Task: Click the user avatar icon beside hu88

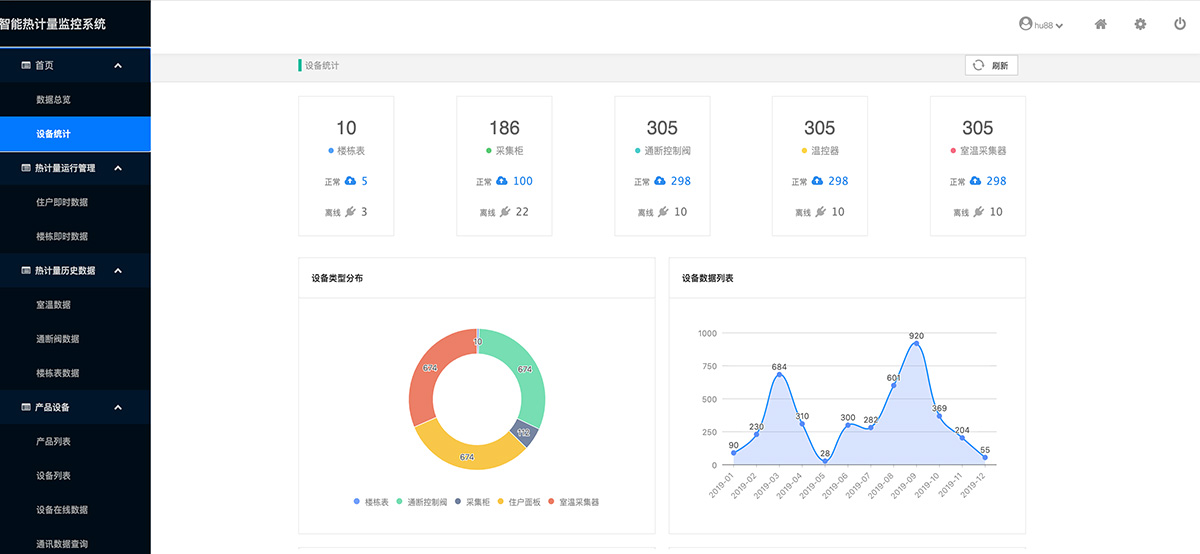Action: tap(1025, 24)
